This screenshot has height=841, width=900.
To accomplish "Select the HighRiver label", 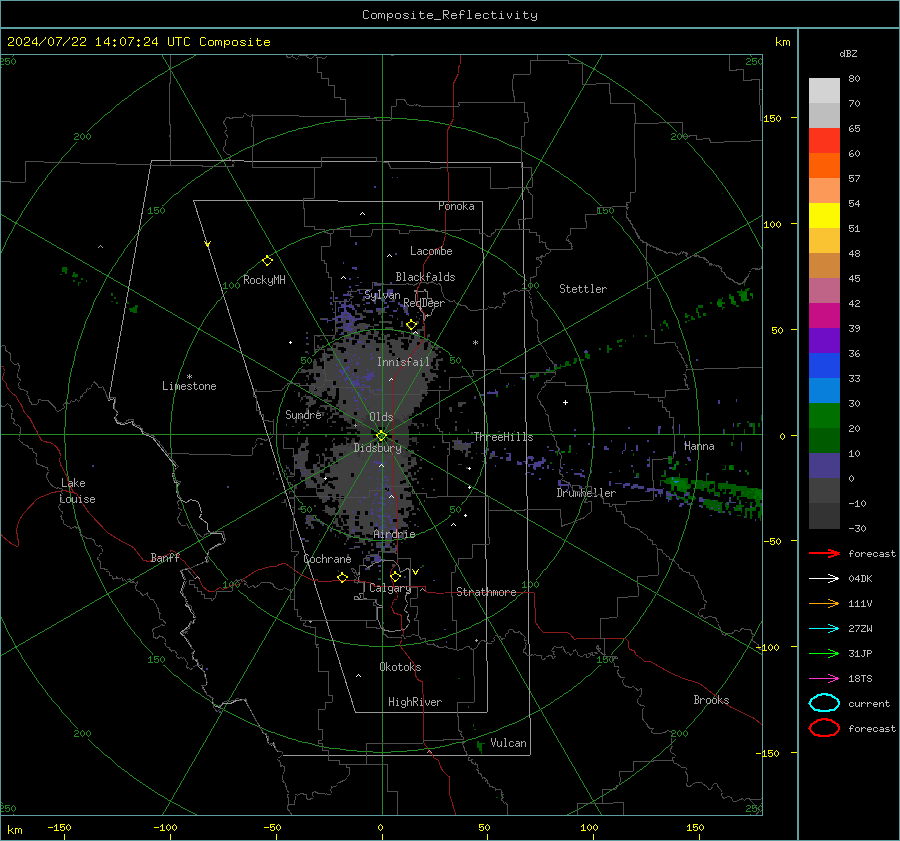I will (x=415, y=702).
